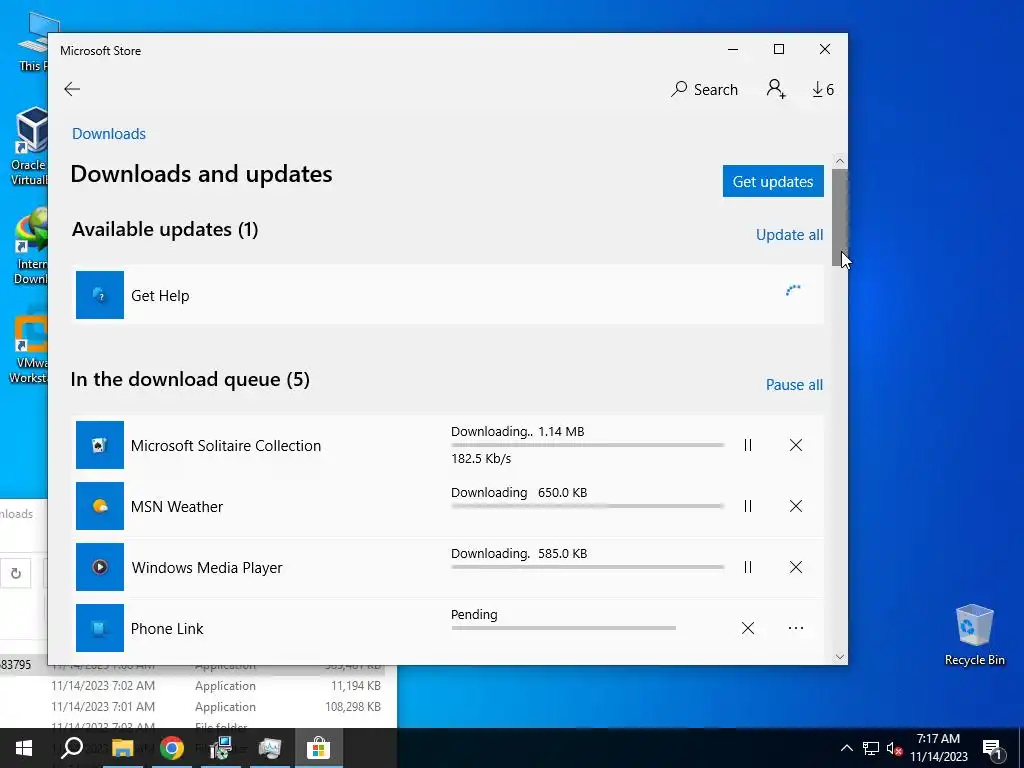The width and height of the screenshot is (1024, 768).
Task: Click the MSN Weather app icon
Action: (100, 506)
